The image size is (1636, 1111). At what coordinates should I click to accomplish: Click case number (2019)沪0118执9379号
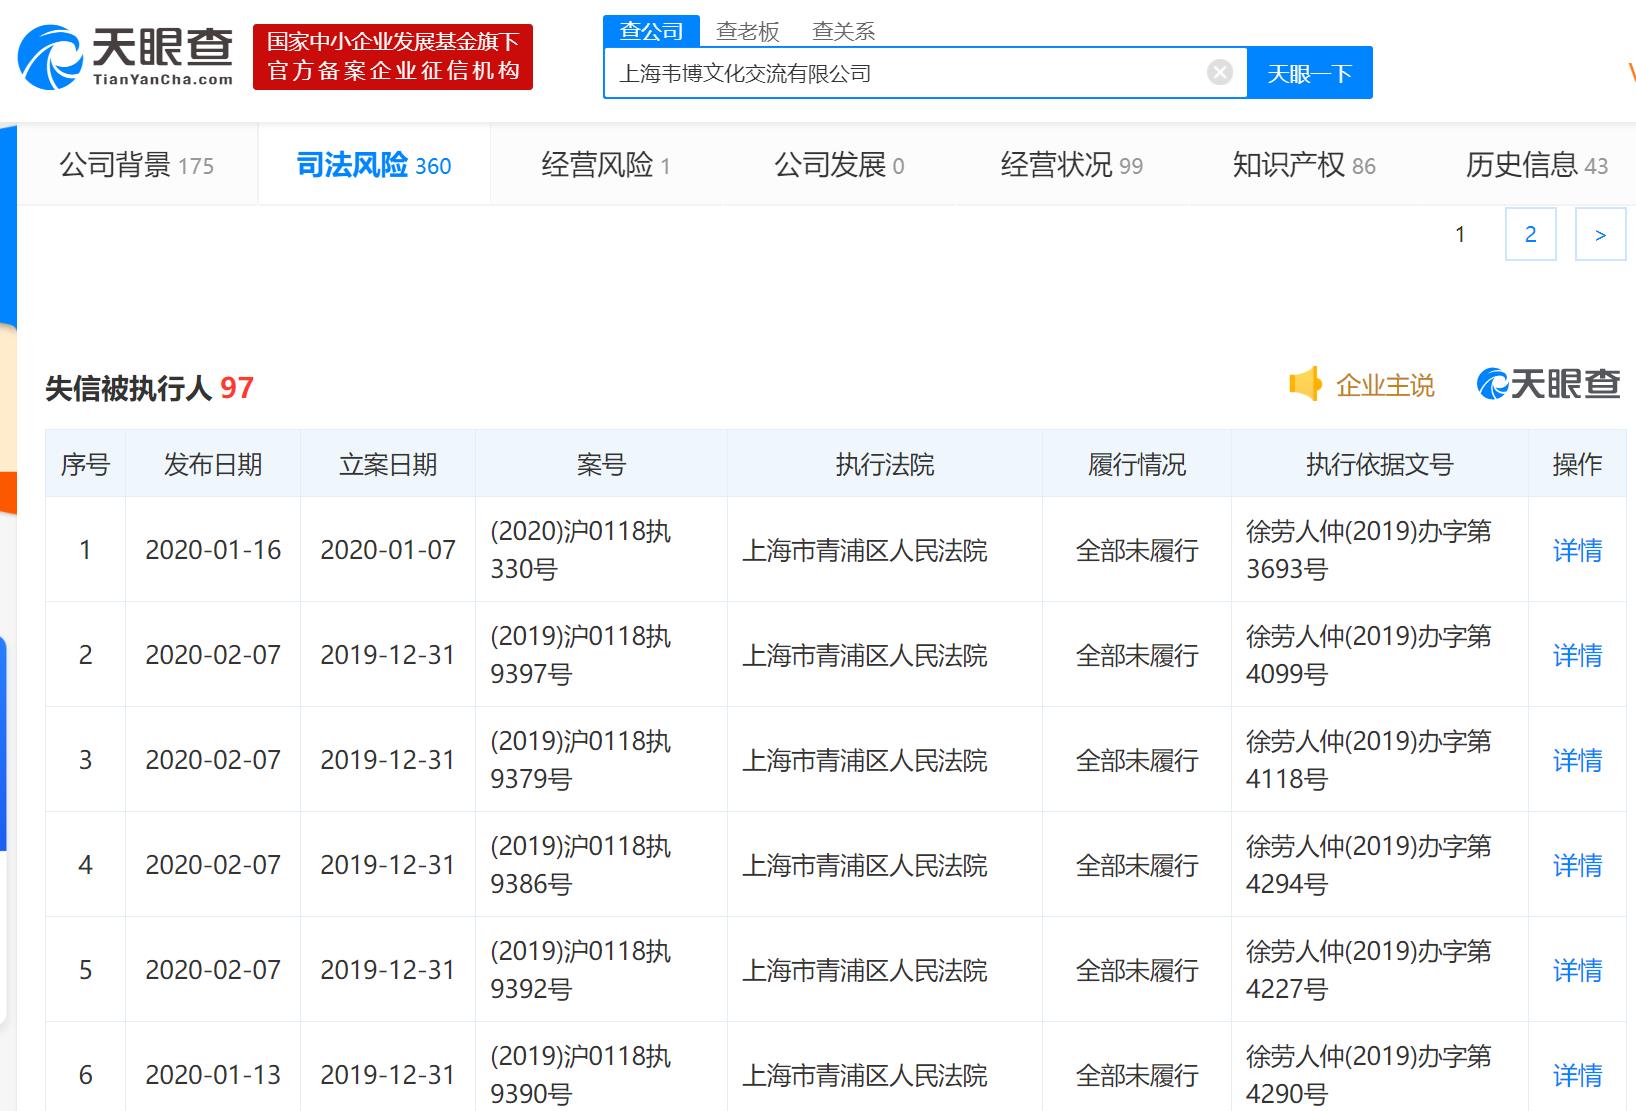pos(581,760)
